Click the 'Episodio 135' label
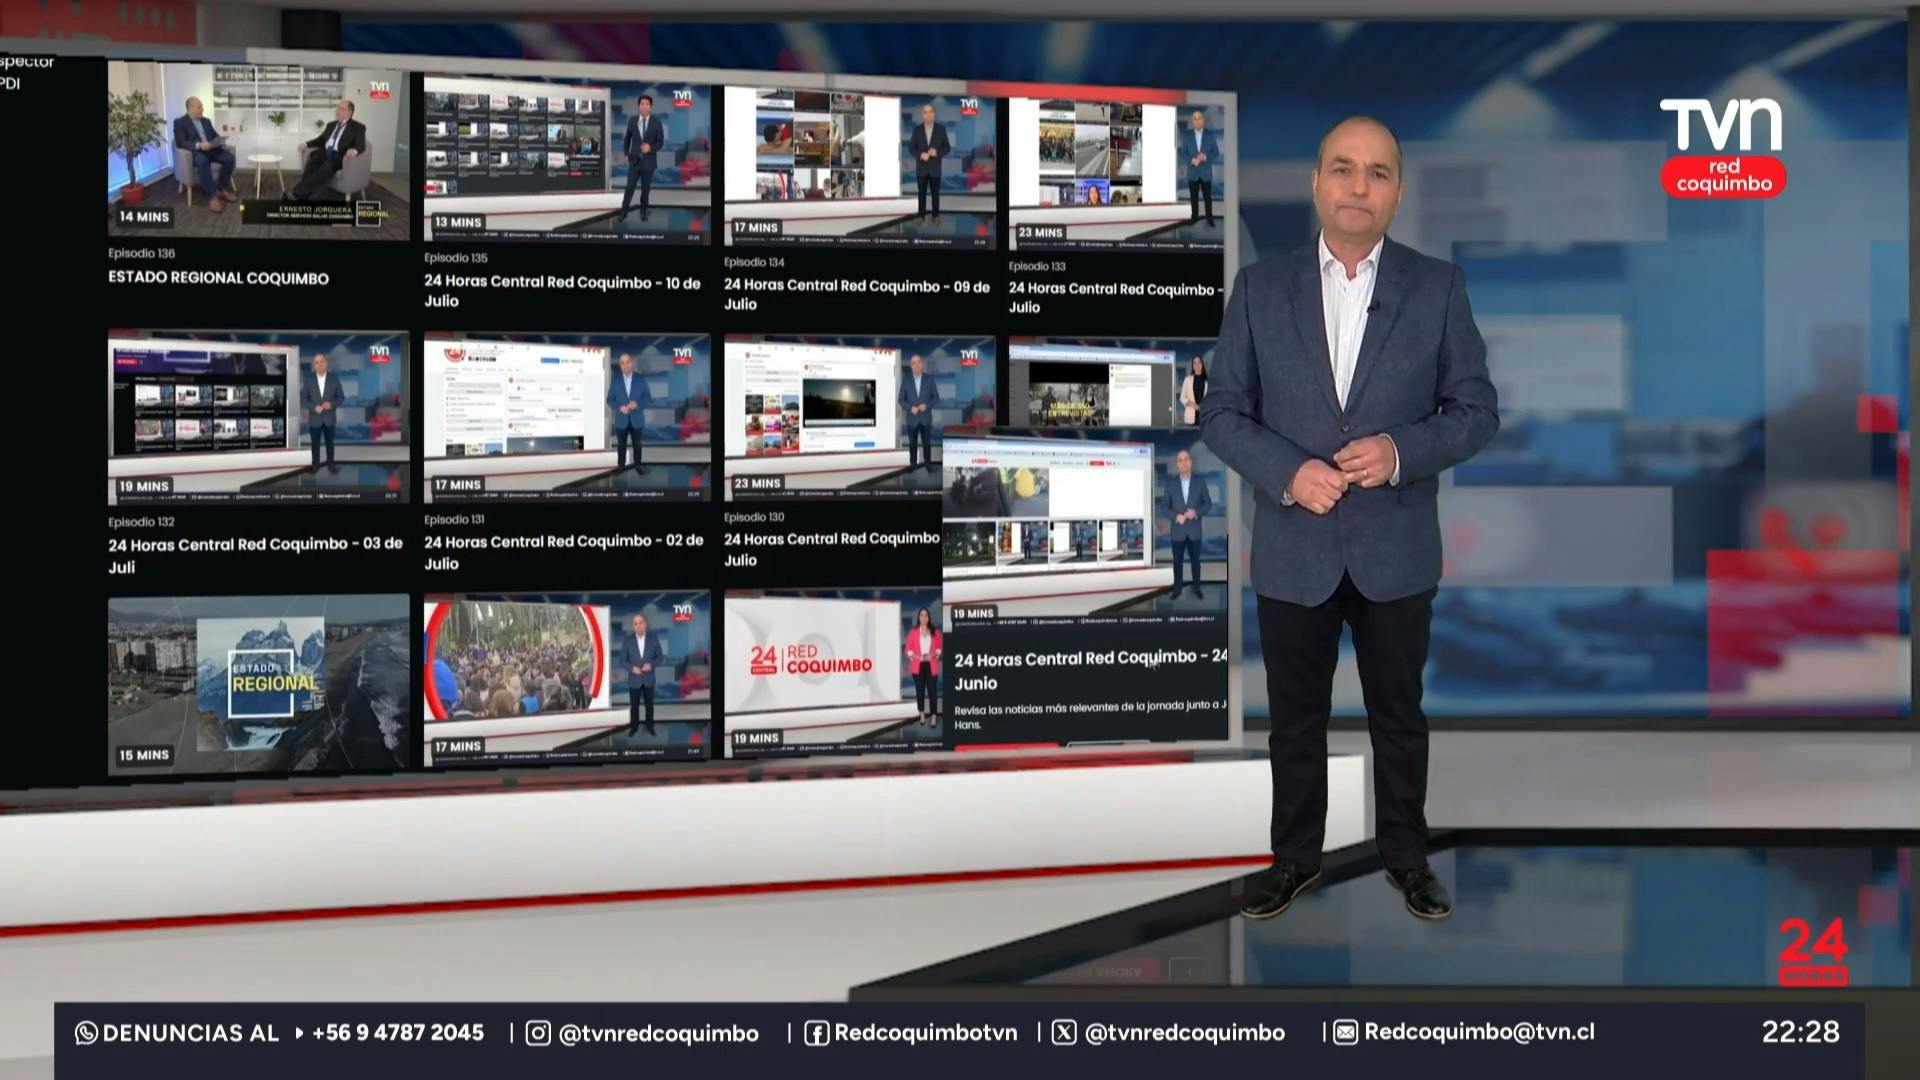The width and height of the screenshot is (1920, 1080). pos(455,258)
